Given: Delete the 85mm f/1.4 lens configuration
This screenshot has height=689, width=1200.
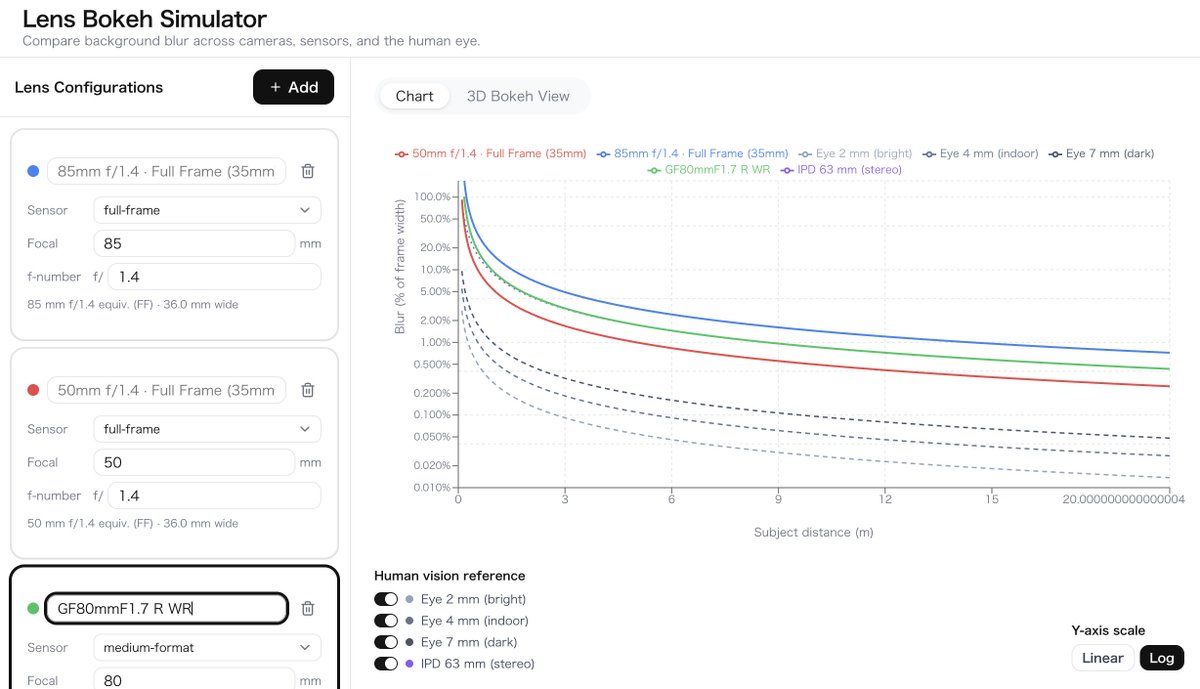Looking at the screenshot, I should 308,171.
